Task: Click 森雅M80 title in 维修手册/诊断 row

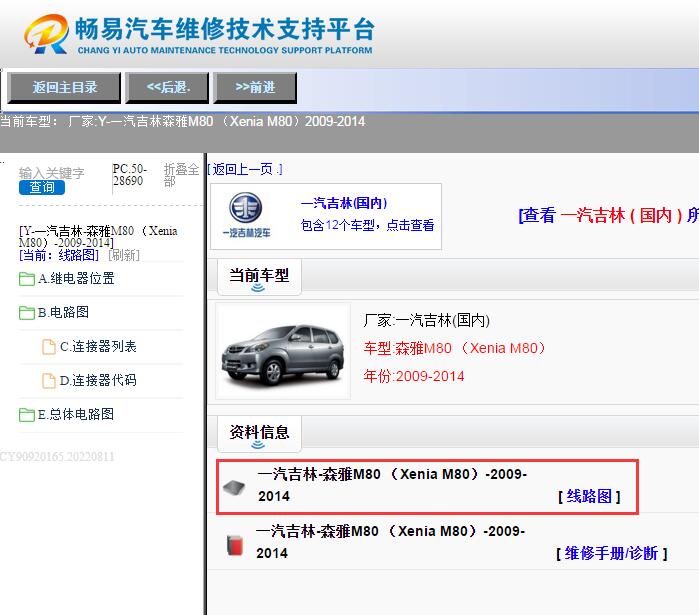Action: coord(390,542)
